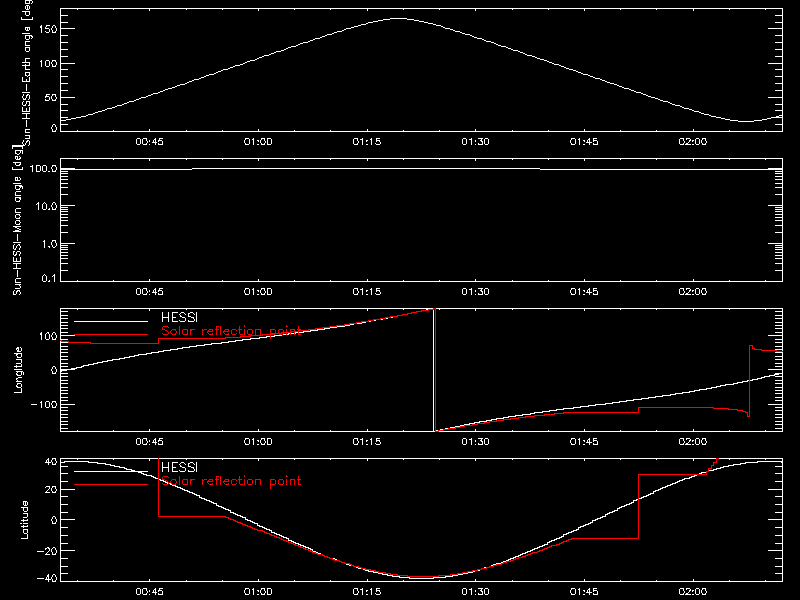Screen dimensions: 800x600
Task: Click HESSI legend label in the Longitude plot
Action: (x=179, y=317)
